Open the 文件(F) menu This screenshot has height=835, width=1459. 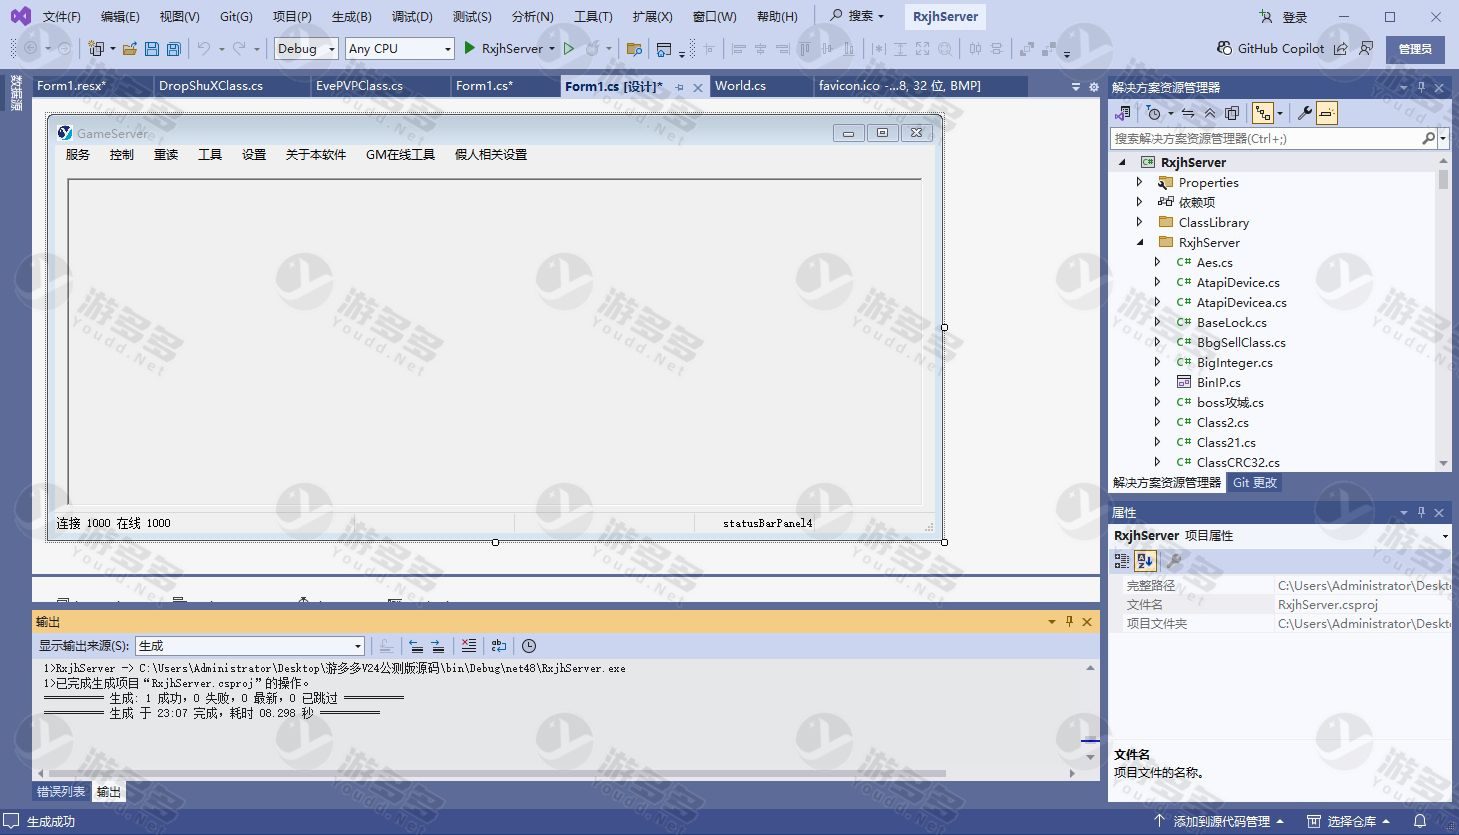[x=62, y=16]
